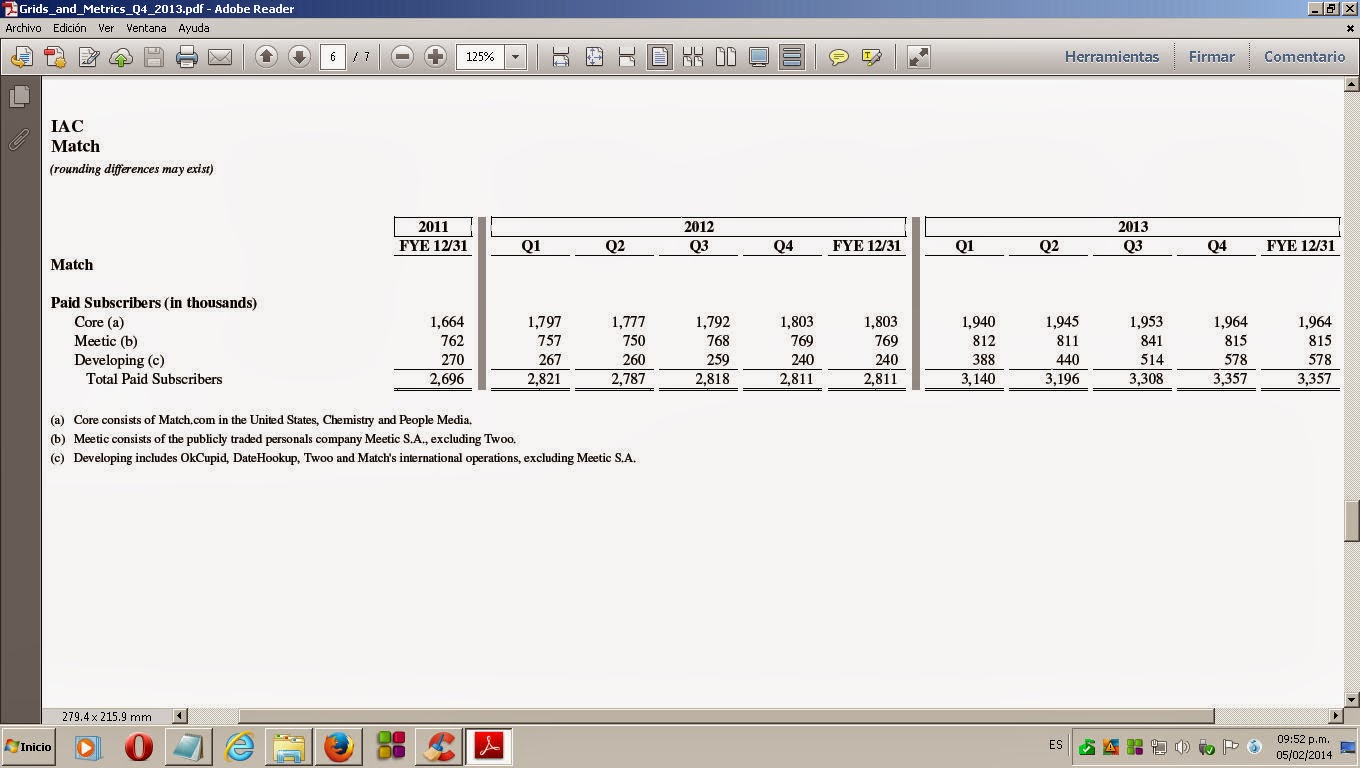Click the 'Core (a)' row label
The height and width of the screenshot is (768, 1360).
point(99,322)
